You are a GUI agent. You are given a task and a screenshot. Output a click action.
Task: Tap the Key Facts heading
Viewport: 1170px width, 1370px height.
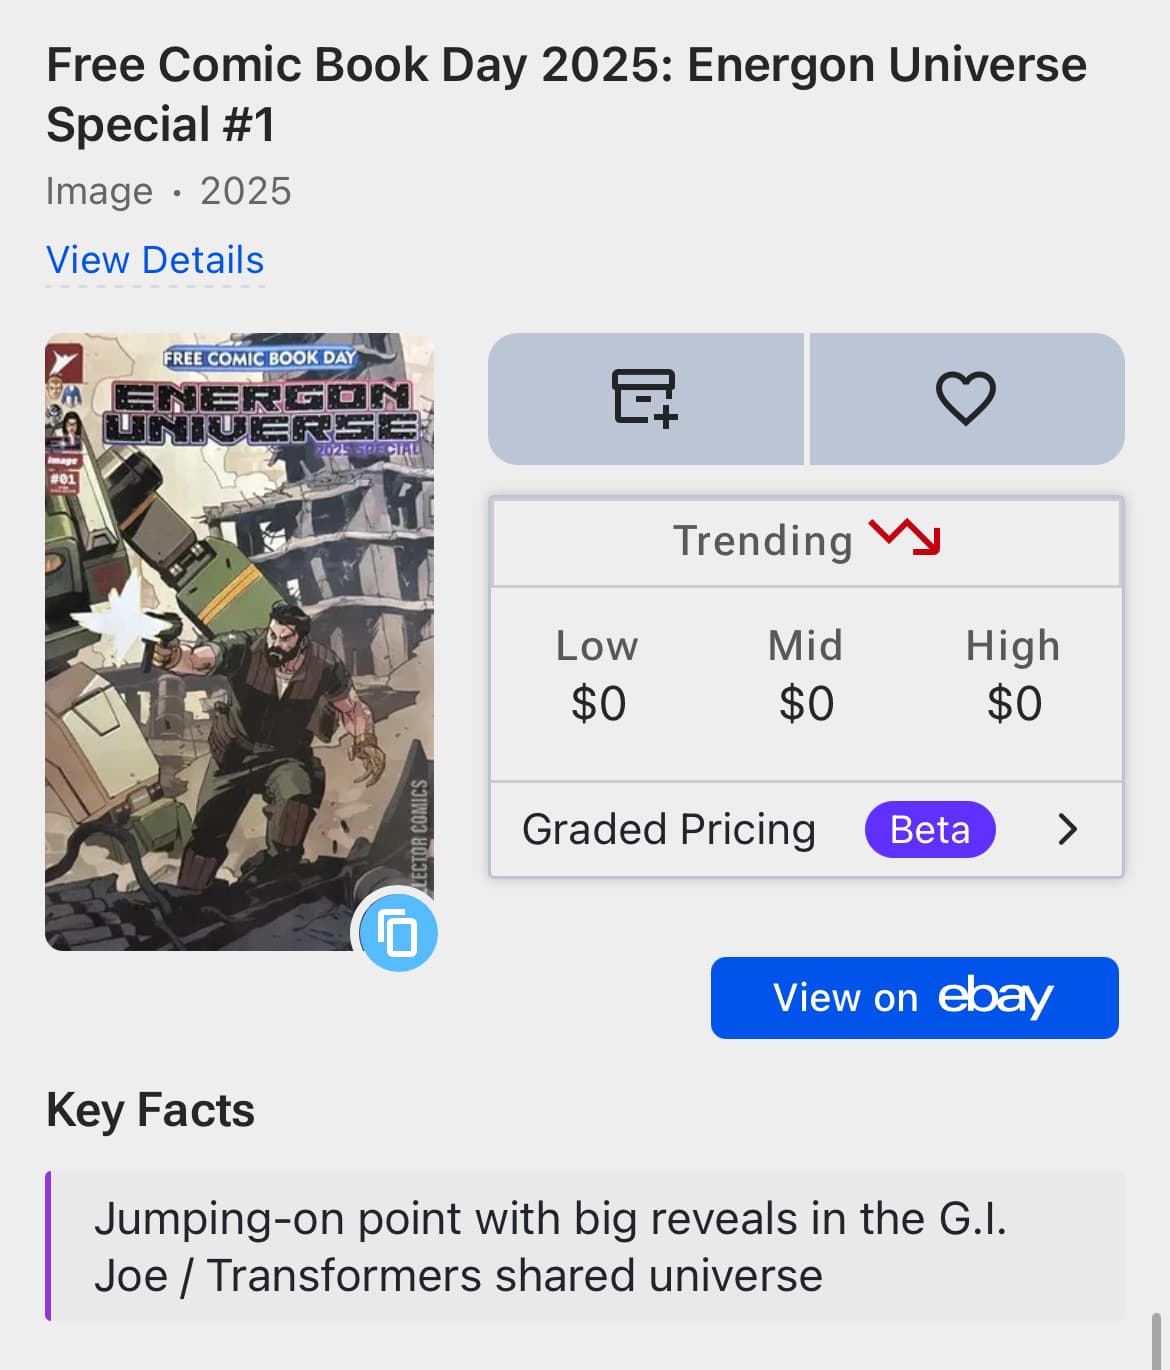(151, 1110)
